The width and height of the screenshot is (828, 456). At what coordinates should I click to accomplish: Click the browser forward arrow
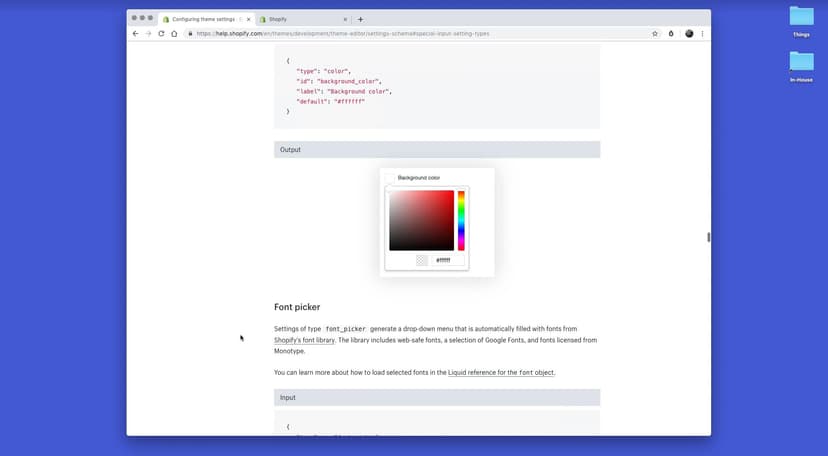tap(148, 33)
